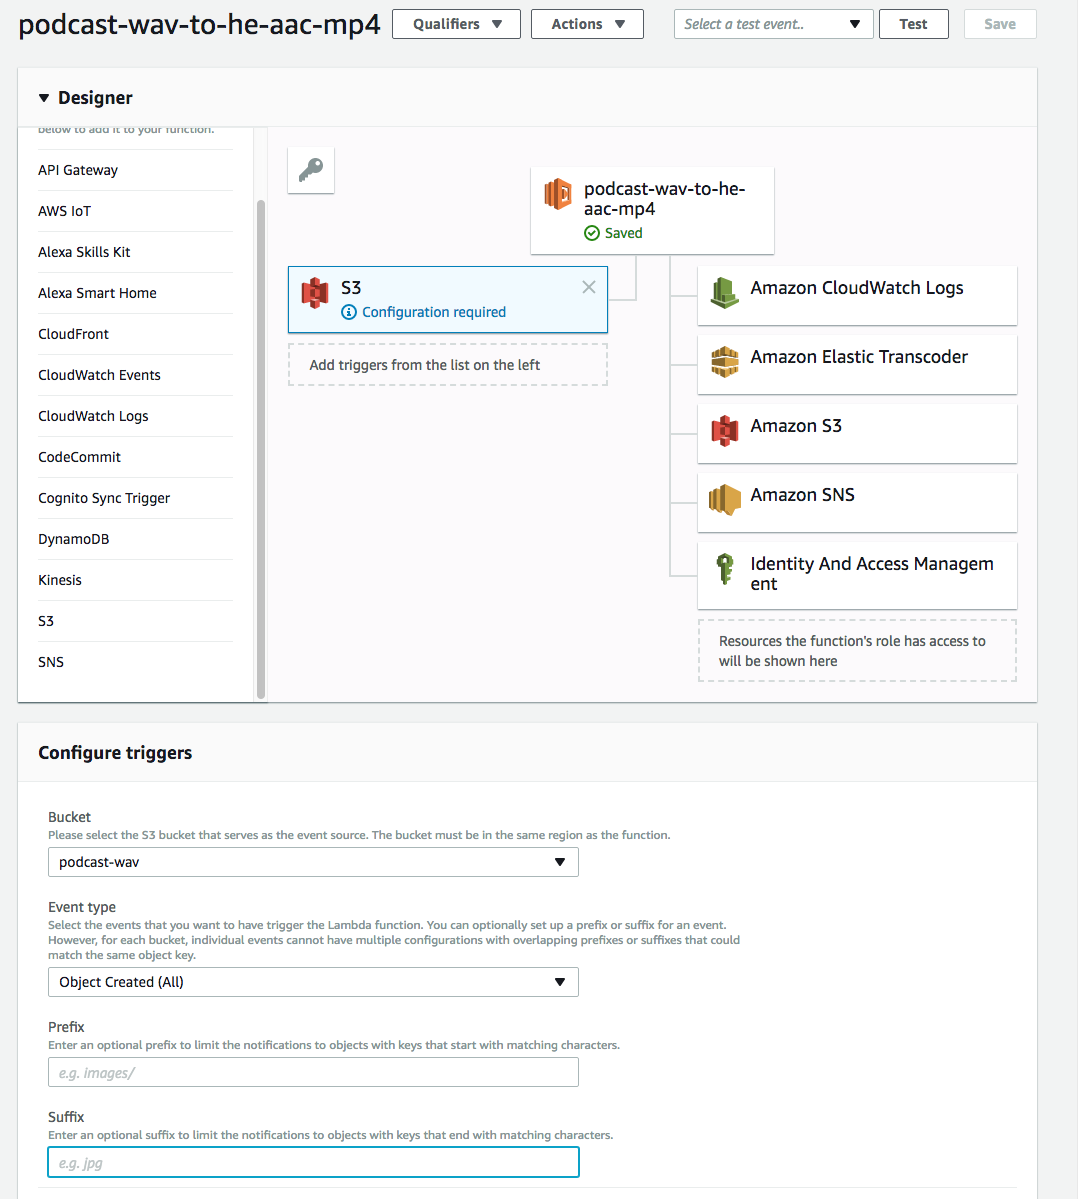Open the Actions dropdown menu

point(587,24)
